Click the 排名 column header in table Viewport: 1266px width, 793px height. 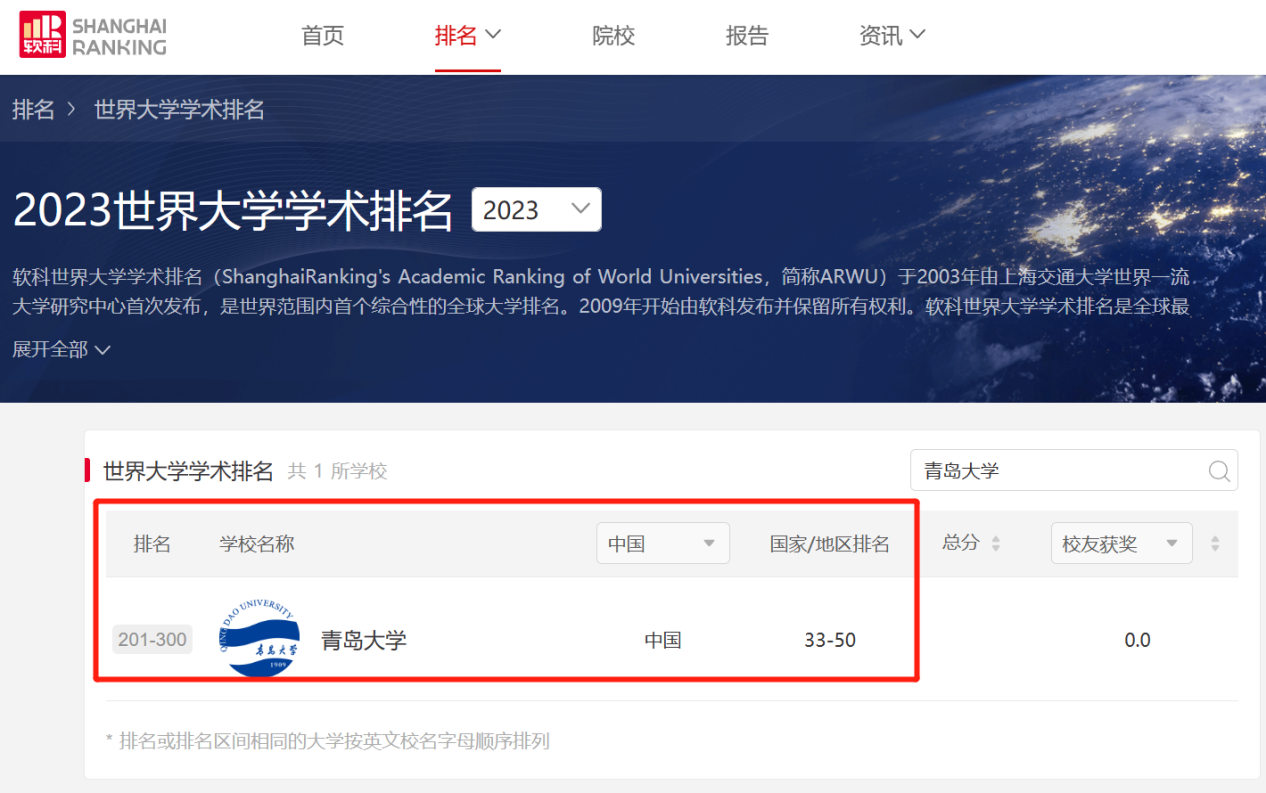click(x=152, y=544)
